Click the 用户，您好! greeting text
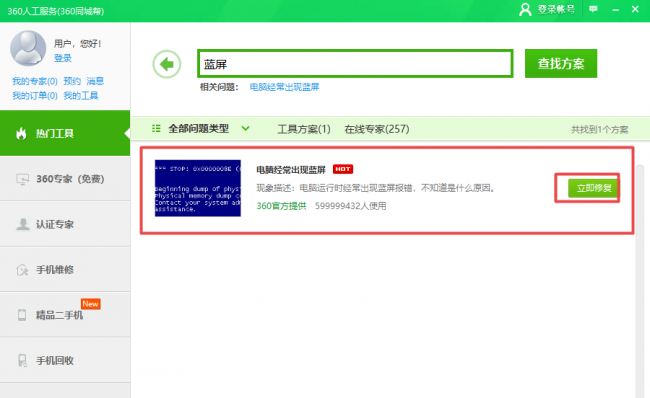The image size is (650, 398). (x=78, y=44)
